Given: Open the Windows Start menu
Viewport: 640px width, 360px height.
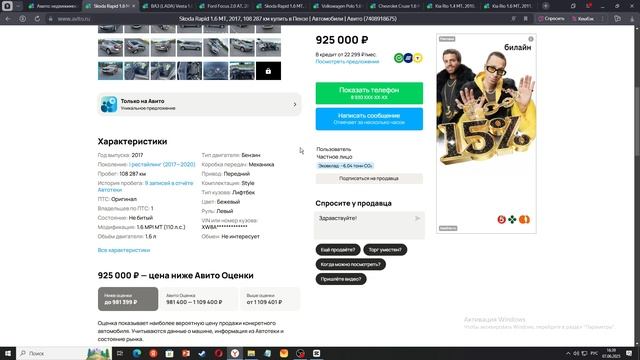Looking at the screenshot, I should pyautogui.click(x=8, y=353).
